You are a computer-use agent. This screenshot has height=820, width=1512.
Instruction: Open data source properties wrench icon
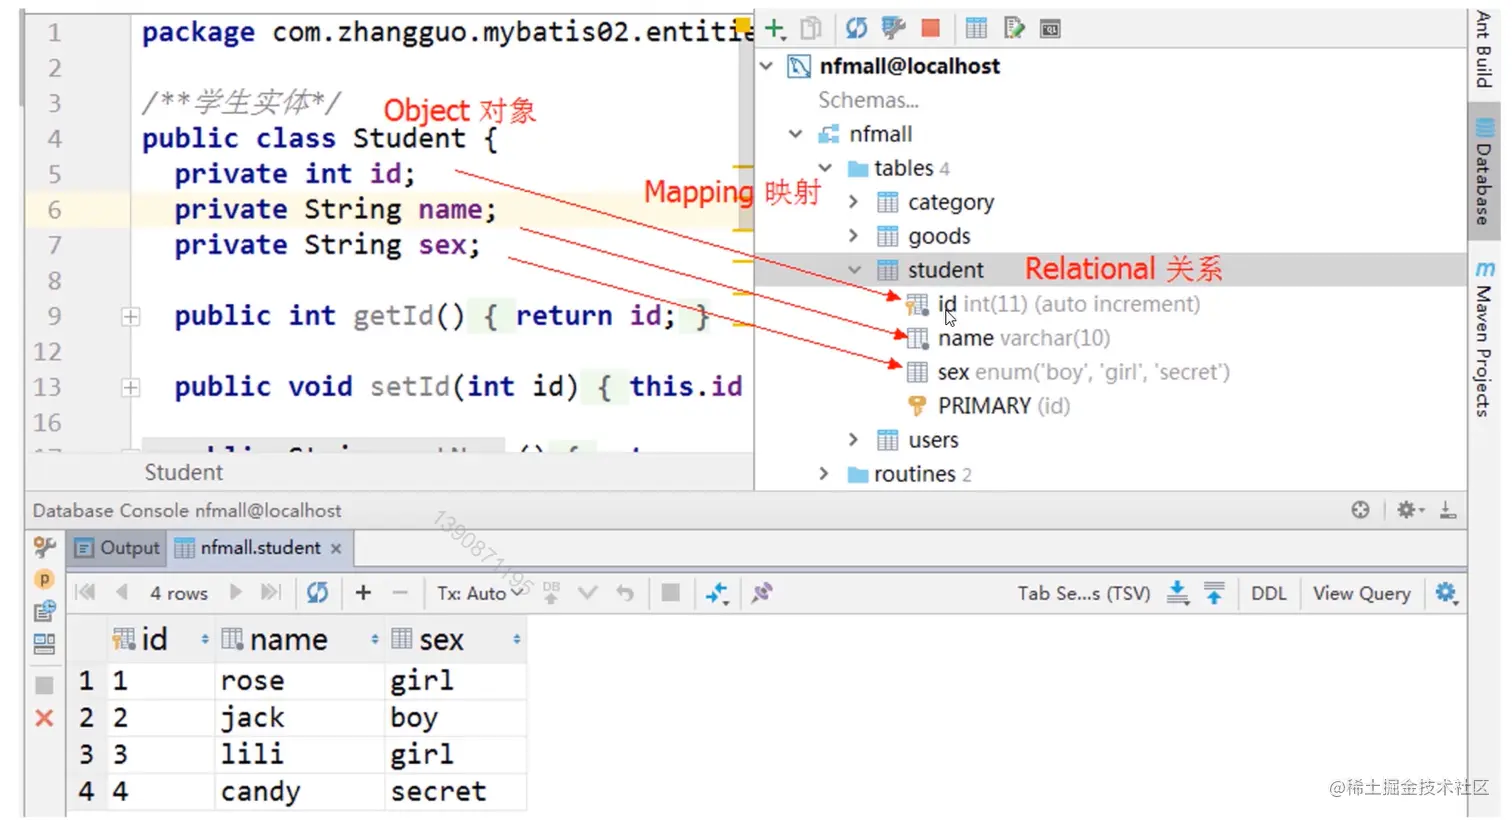(893, 29)
